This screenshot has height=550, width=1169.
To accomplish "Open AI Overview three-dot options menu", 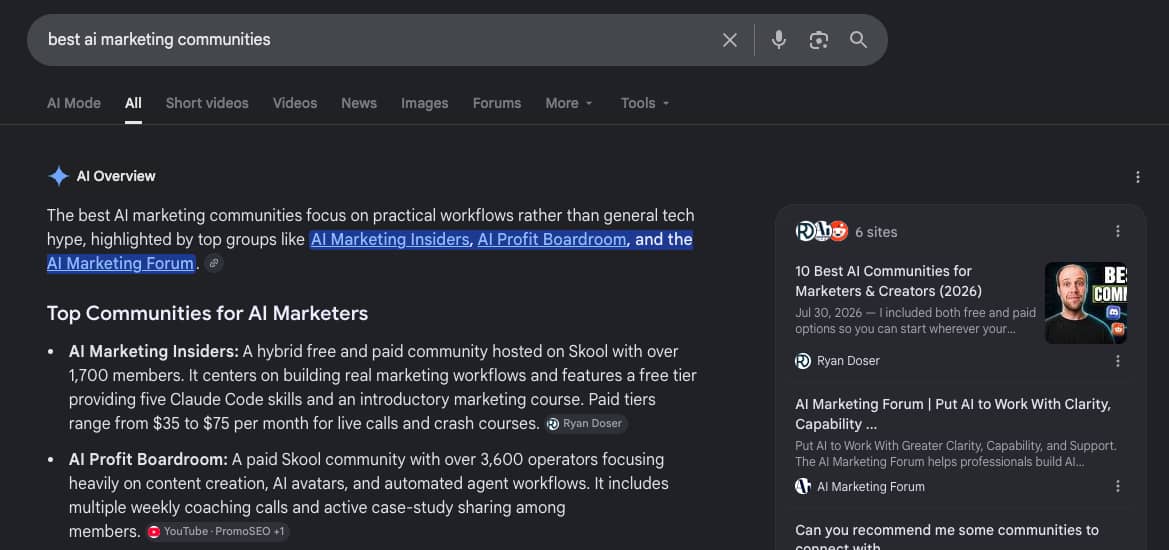I will 1138,177.
